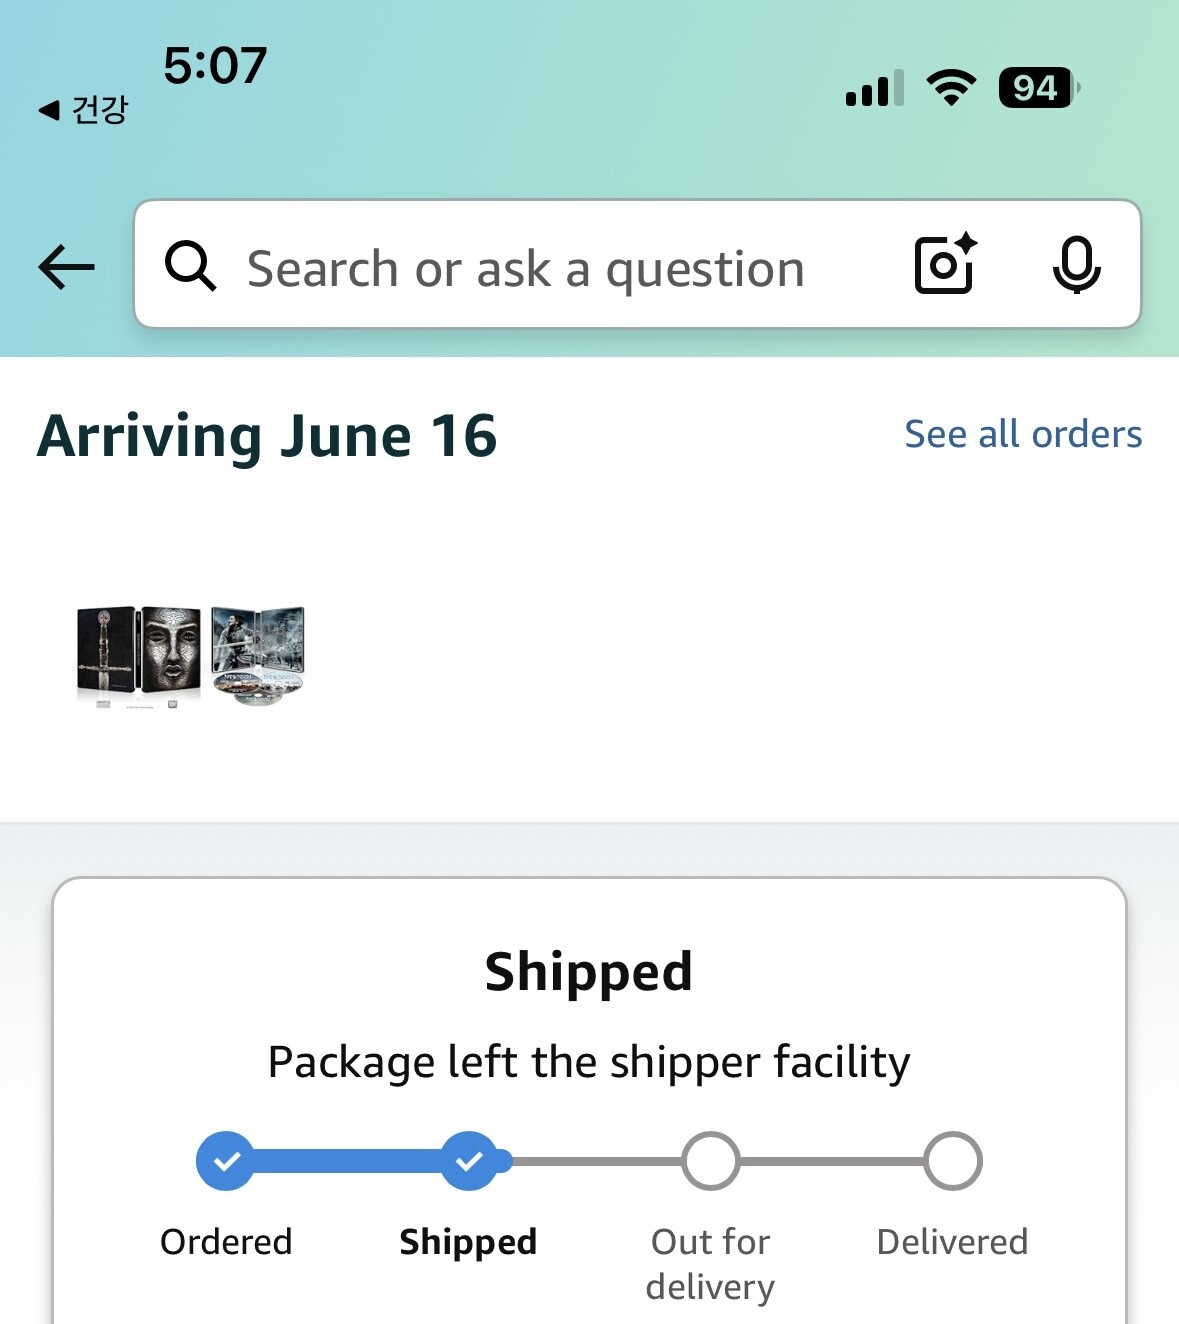
Task: Tap the Shipped checkmark step
Action: pyautogui.click(x=469, y=1161)
